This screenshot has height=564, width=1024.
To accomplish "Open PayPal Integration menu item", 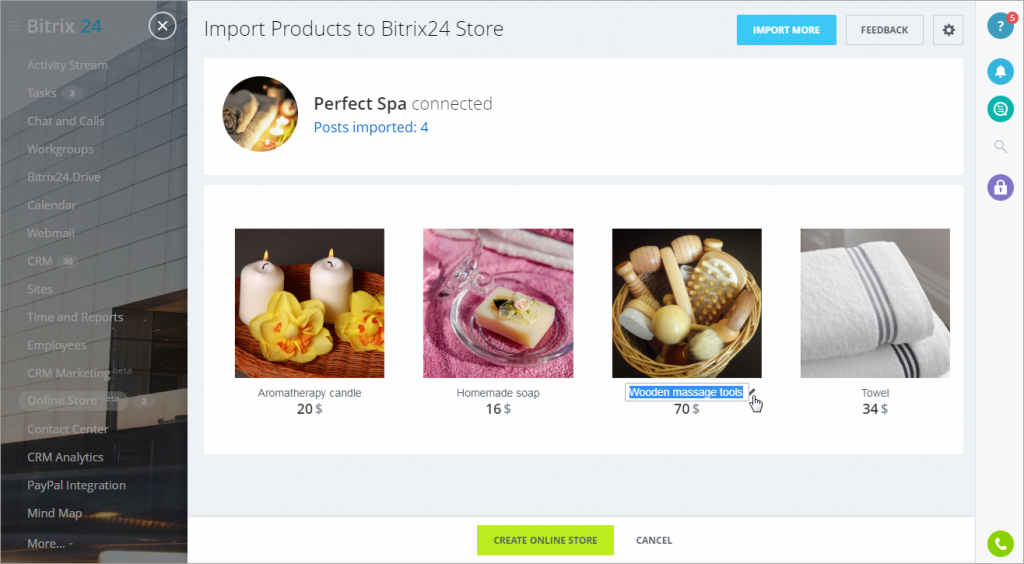I will (76, 485).
